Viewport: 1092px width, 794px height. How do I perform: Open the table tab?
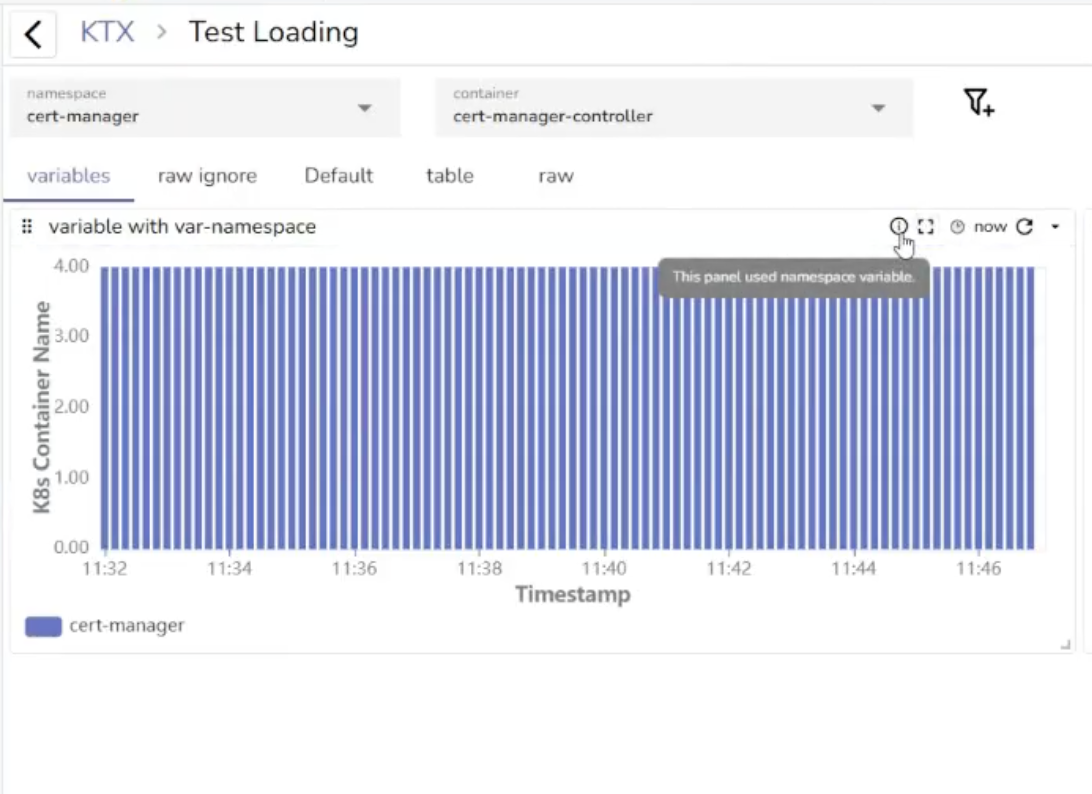click(x=449, y=176)
